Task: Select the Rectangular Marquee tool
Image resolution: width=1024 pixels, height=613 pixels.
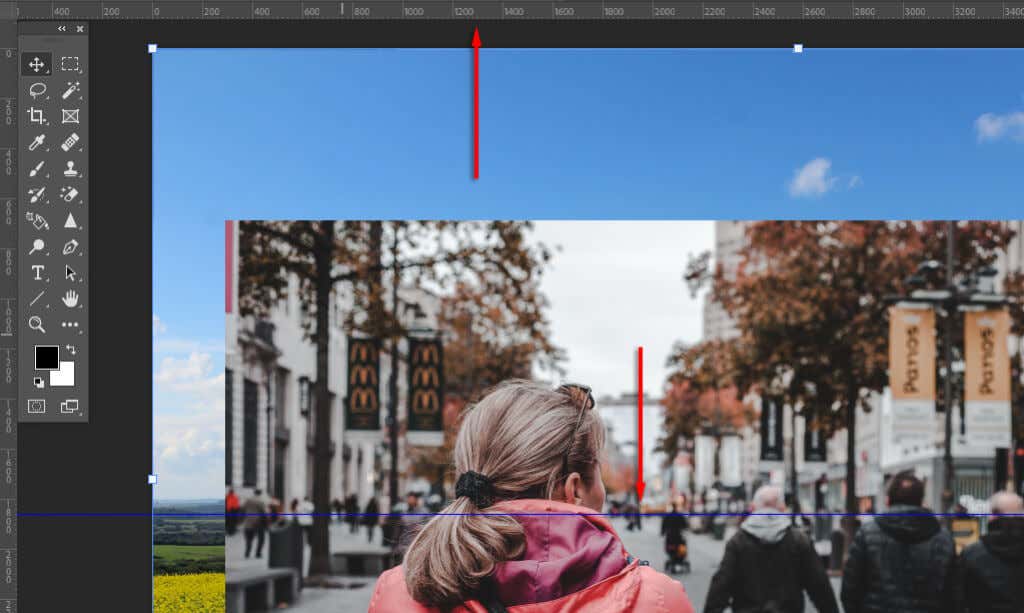Action: [x=70, y=63]
